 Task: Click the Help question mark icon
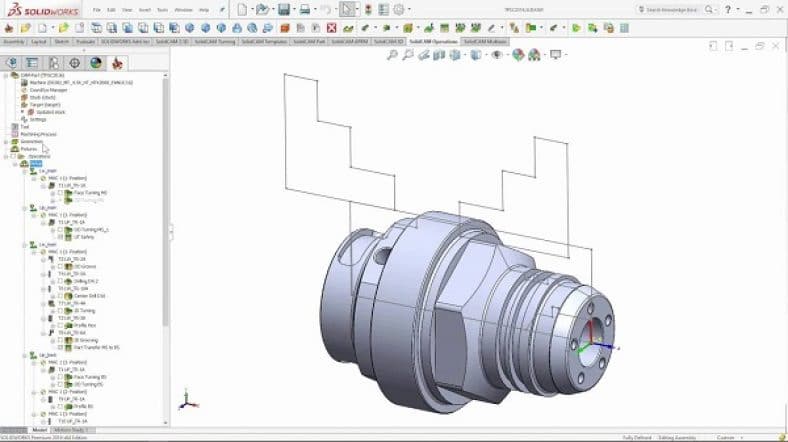coord(728,10)
